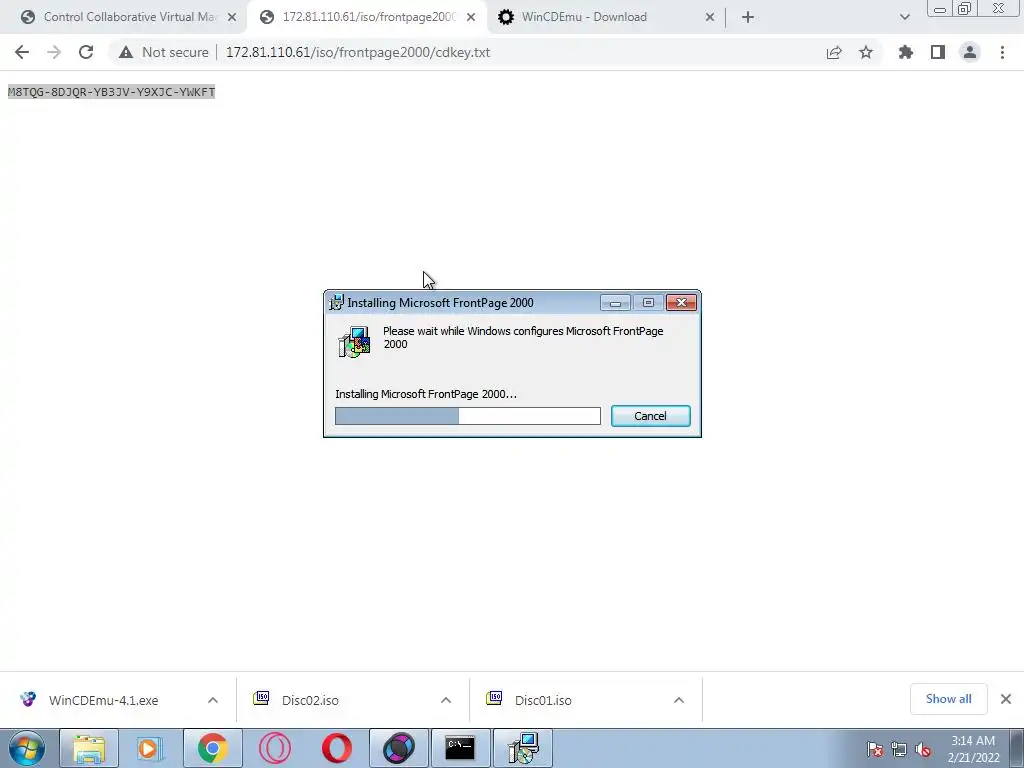Click the setup graphic icon inside the dialog
Image resolution: width=1024 pixels, height=768 pixels.
click(x=355, y=342)
